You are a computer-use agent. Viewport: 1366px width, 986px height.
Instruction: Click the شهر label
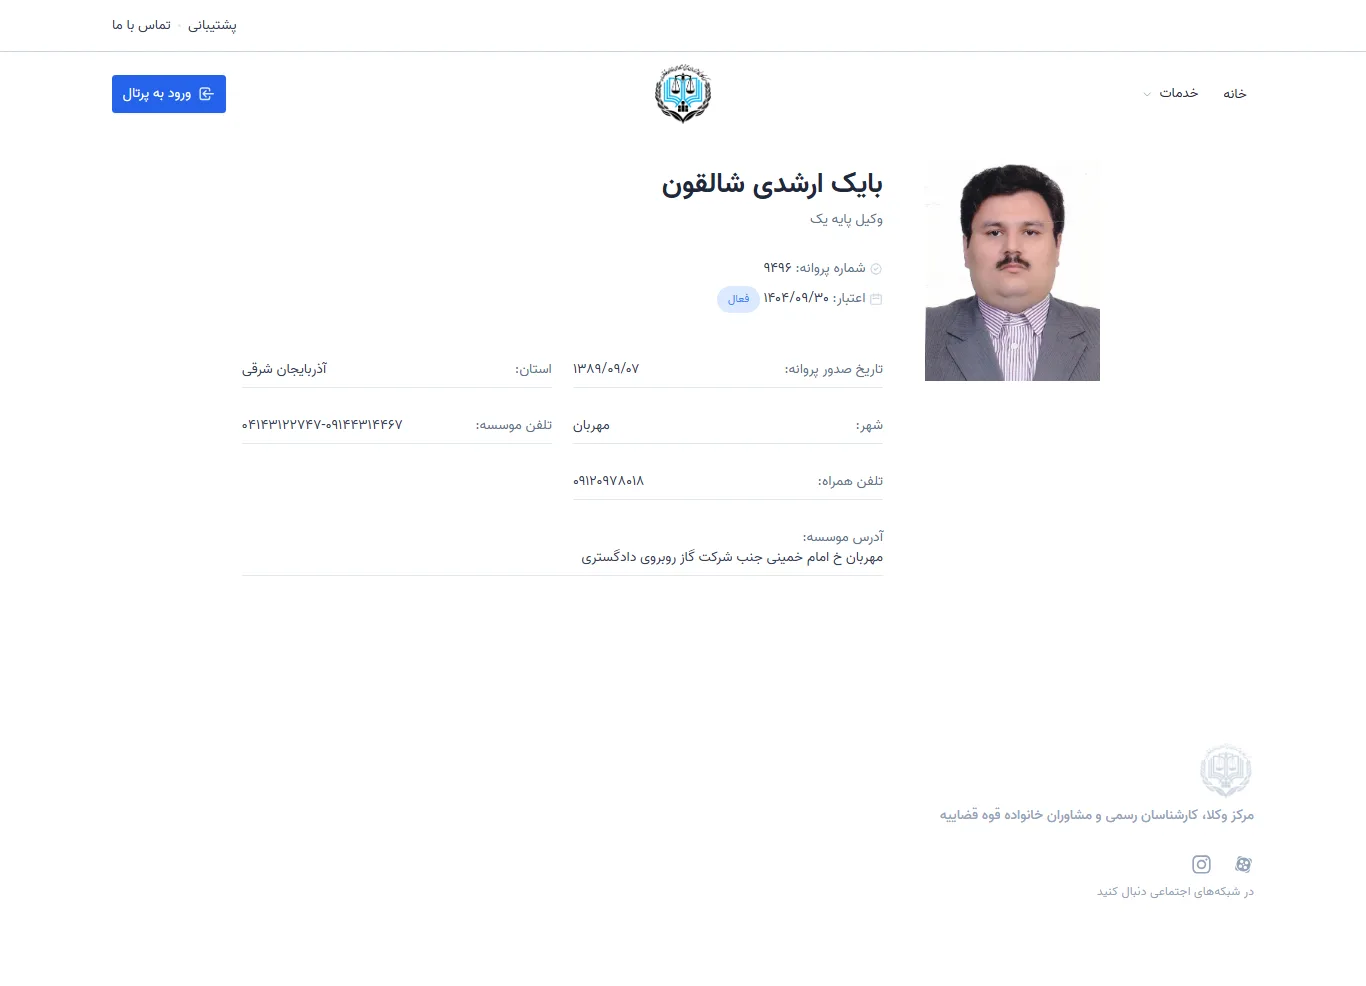coord(869,425)
